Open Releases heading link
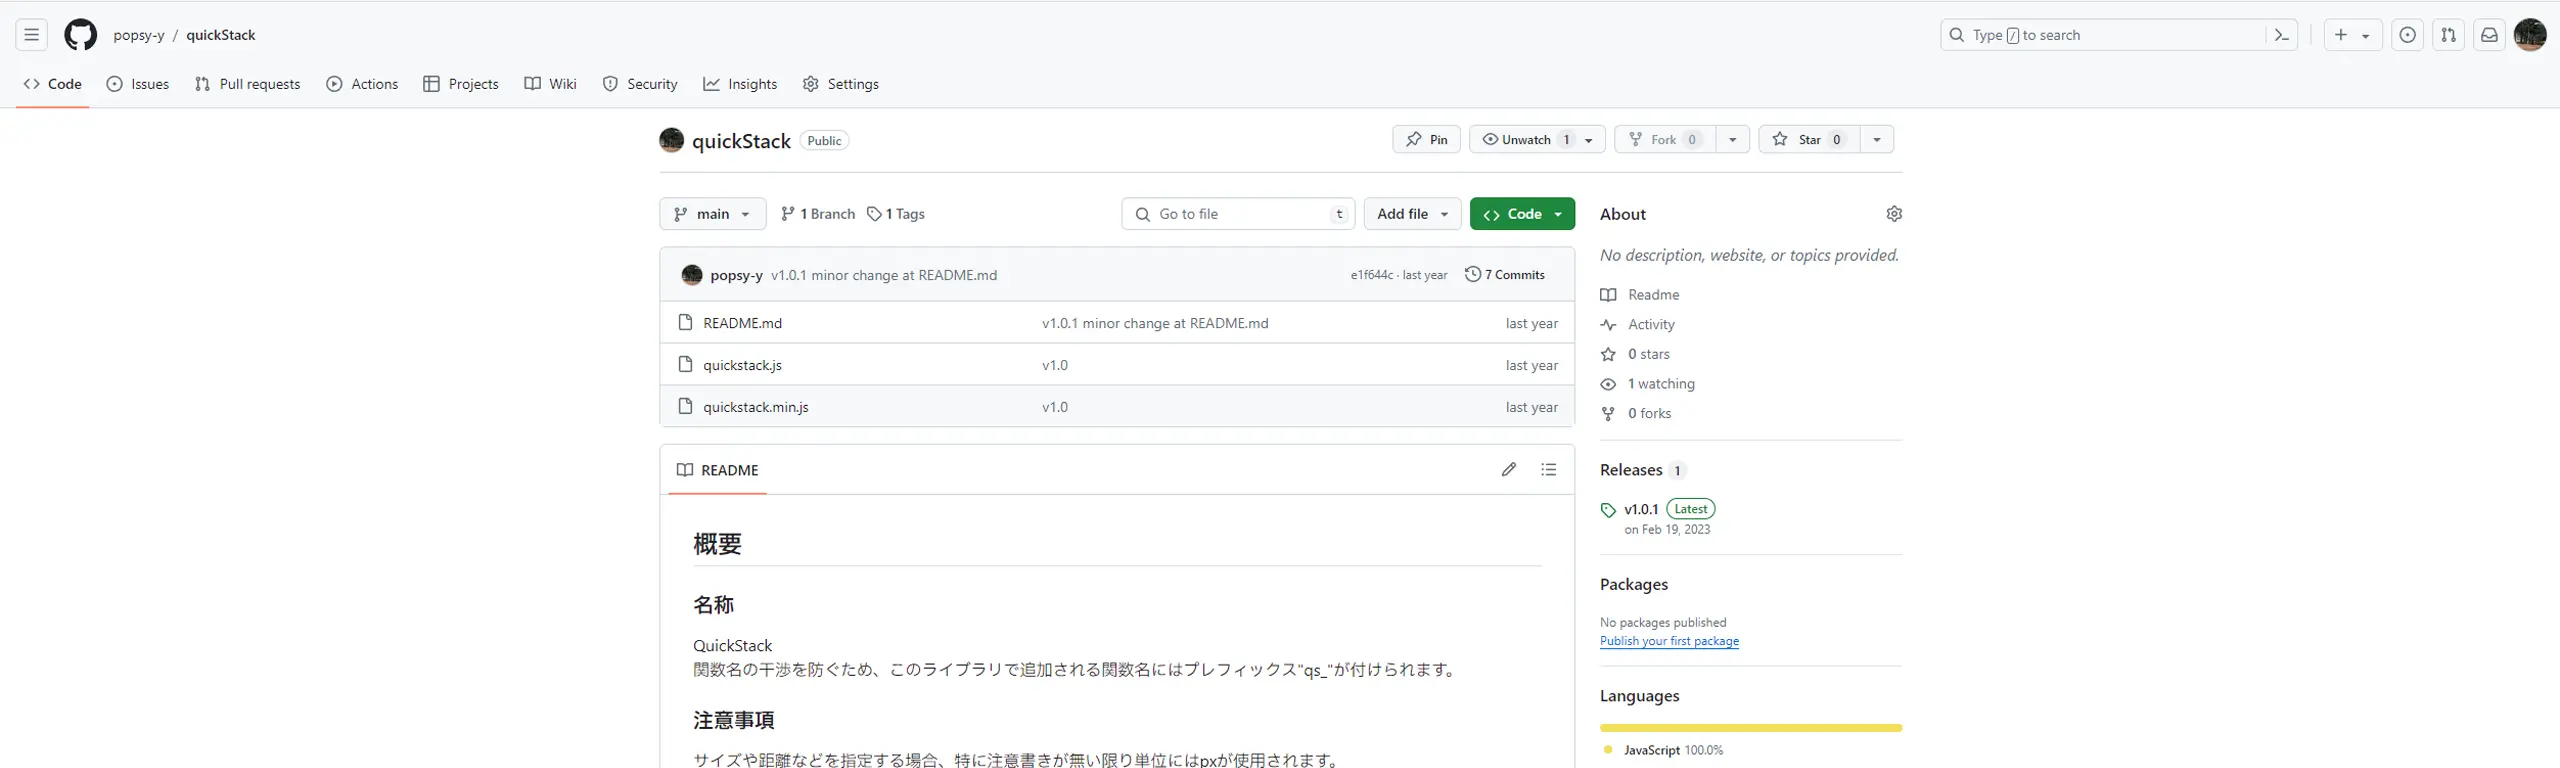The image size is (2560, 768). (x=1644, y=470)
